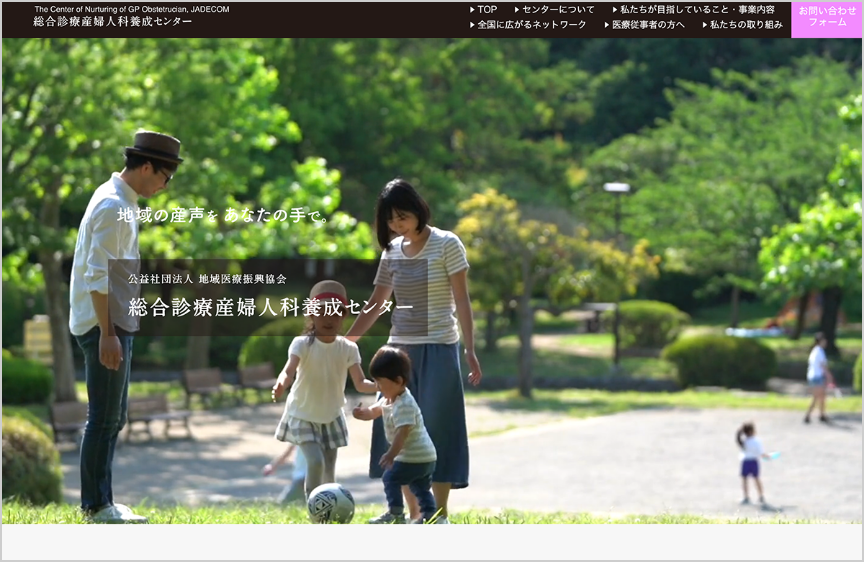The height and width of the screenshot is (562, 864).
Task: Click the JADECOM English site name text
Action: point(131,9)
